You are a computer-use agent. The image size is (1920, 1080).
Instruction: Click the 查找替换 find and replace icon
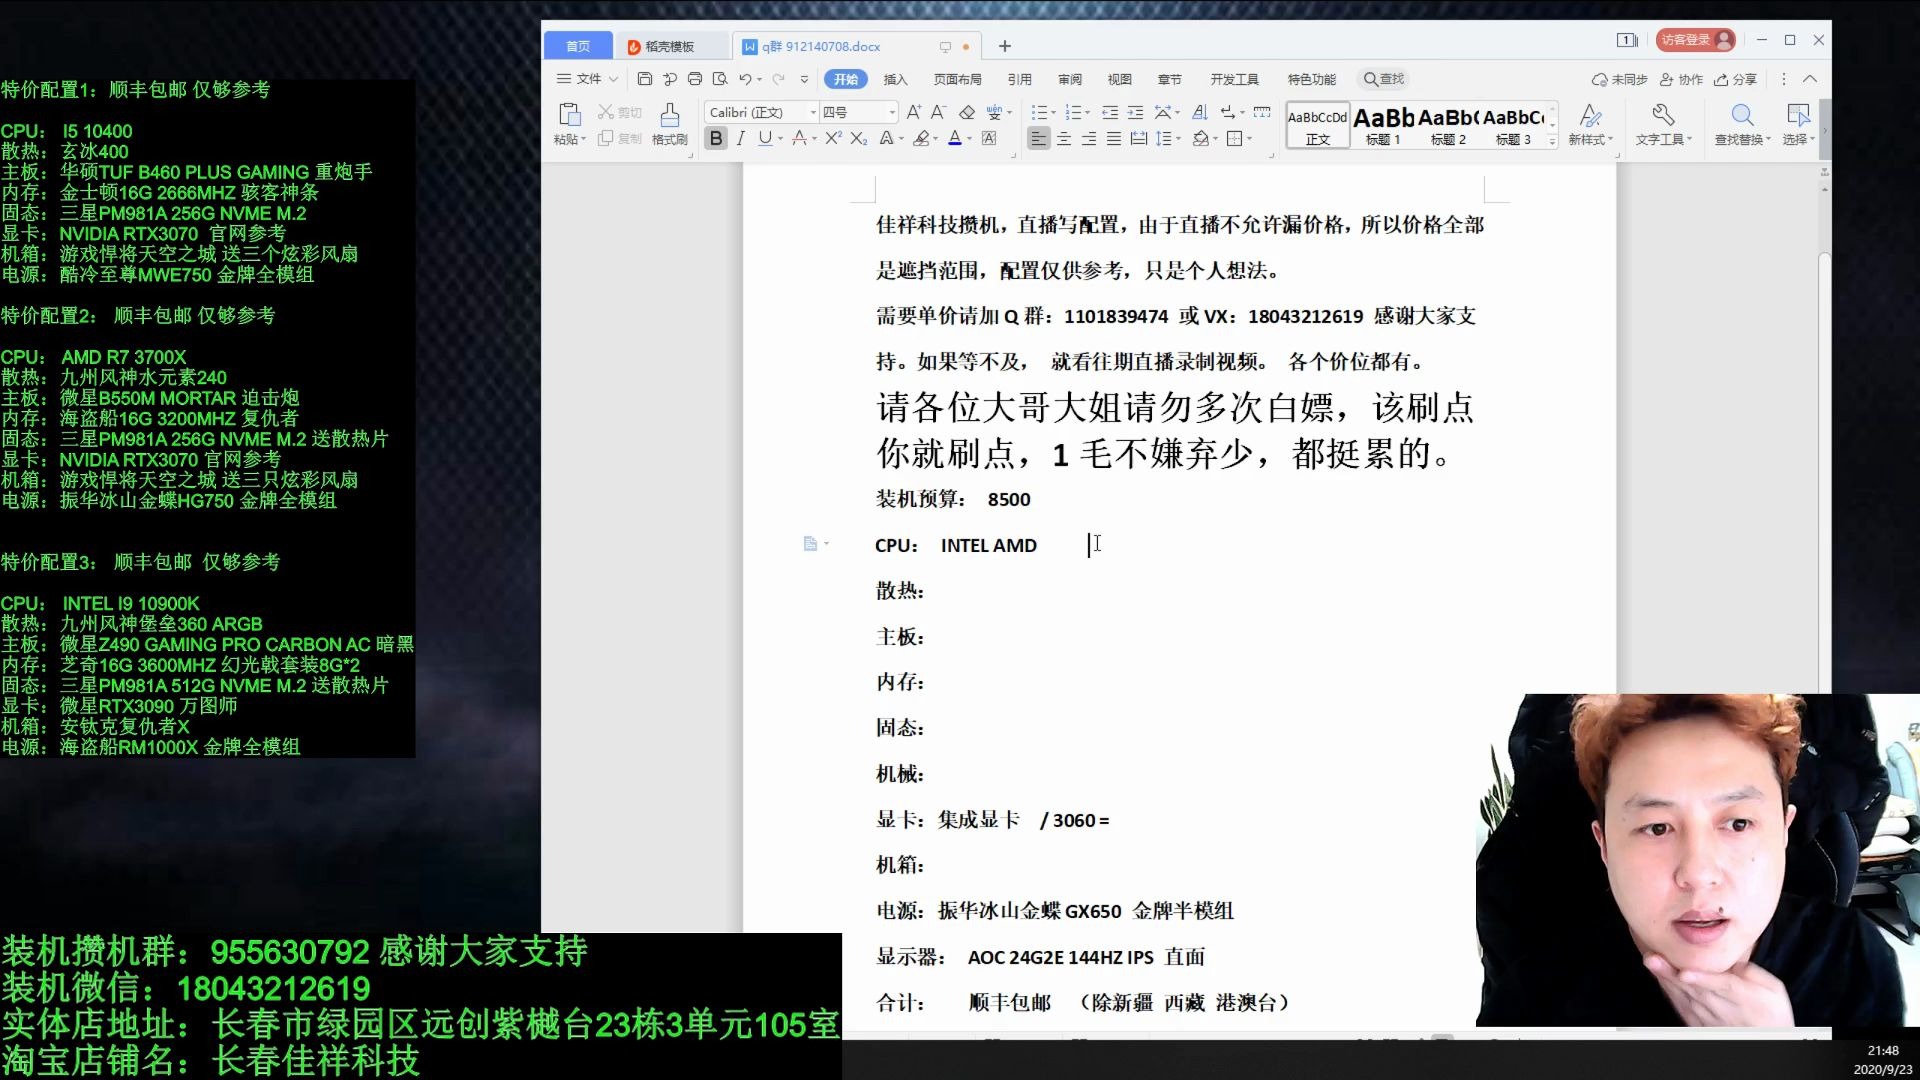pos(1740,125)
